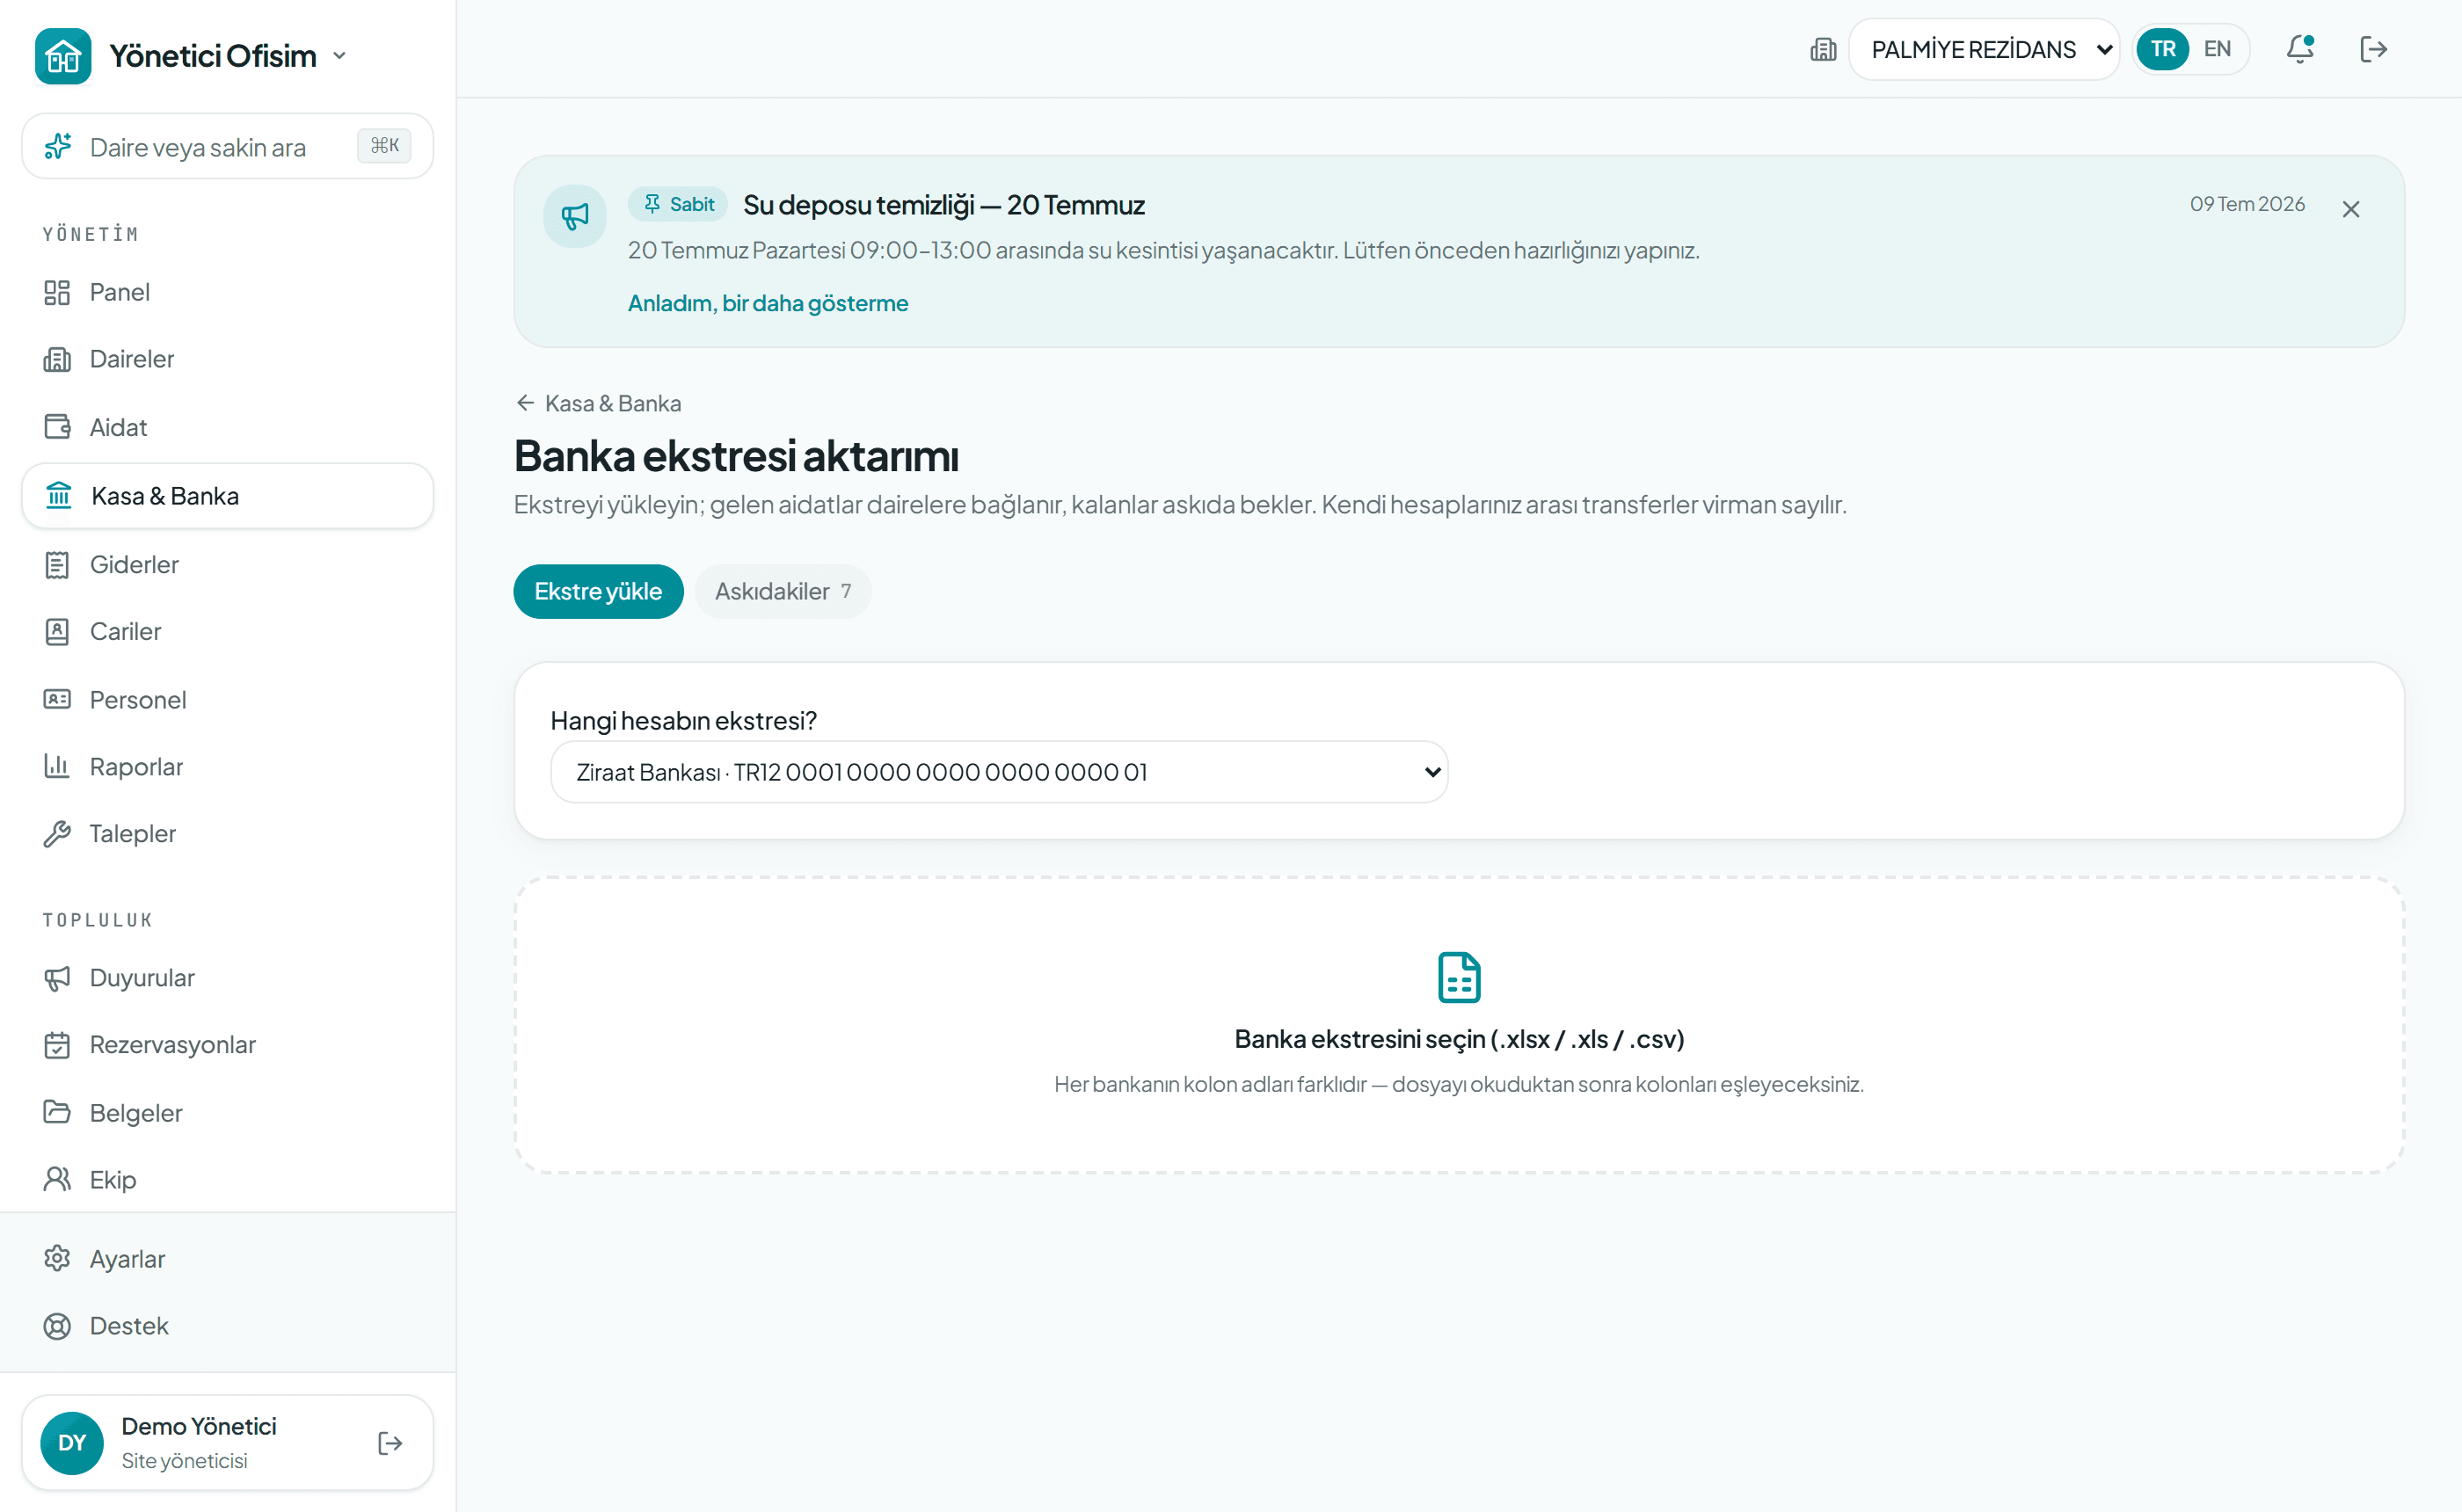Click the sparkle search icon
This screenshot has height=1512, width=2462.
(58, 146)
